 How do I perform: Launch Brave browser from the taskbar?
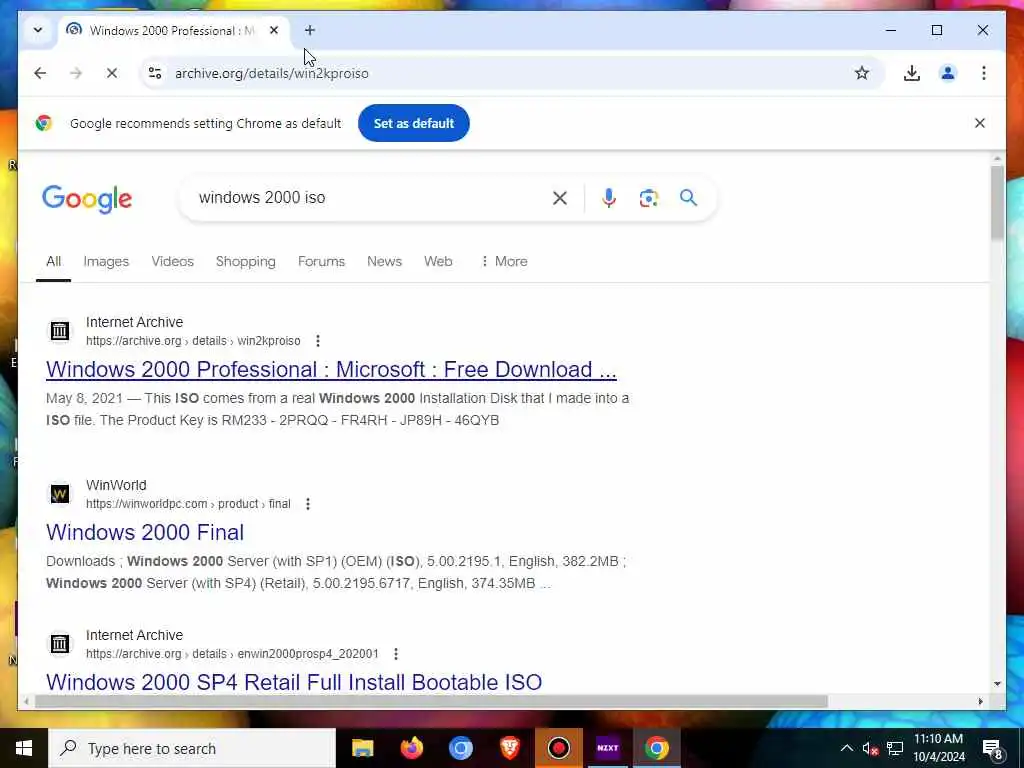pos(509,748)
